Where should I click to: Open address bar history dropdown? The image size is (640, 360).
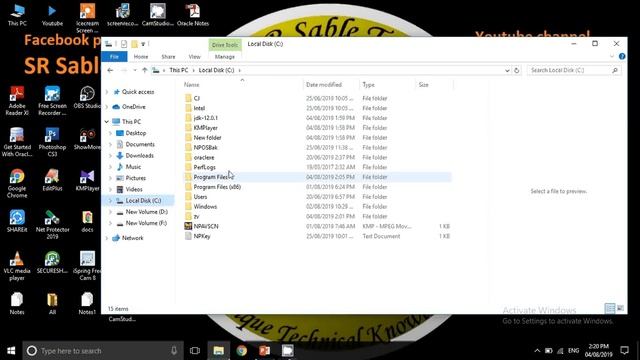(x=507, y=70)
